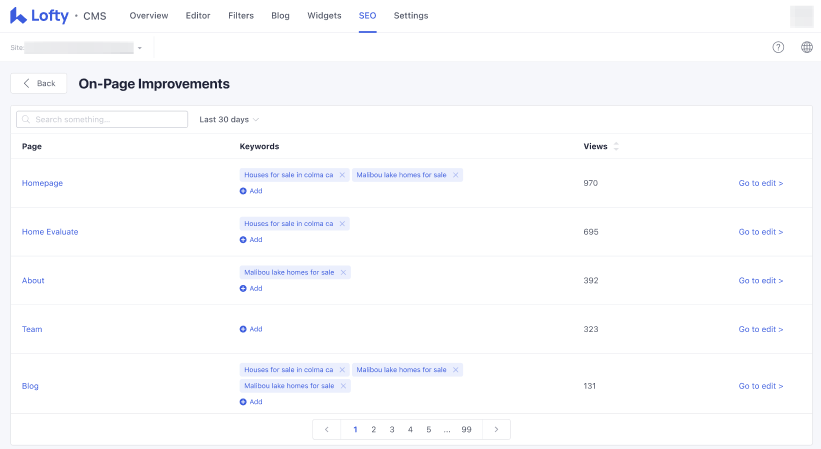Add a keyword to Home Evaluate row

(x=251, y=240)
